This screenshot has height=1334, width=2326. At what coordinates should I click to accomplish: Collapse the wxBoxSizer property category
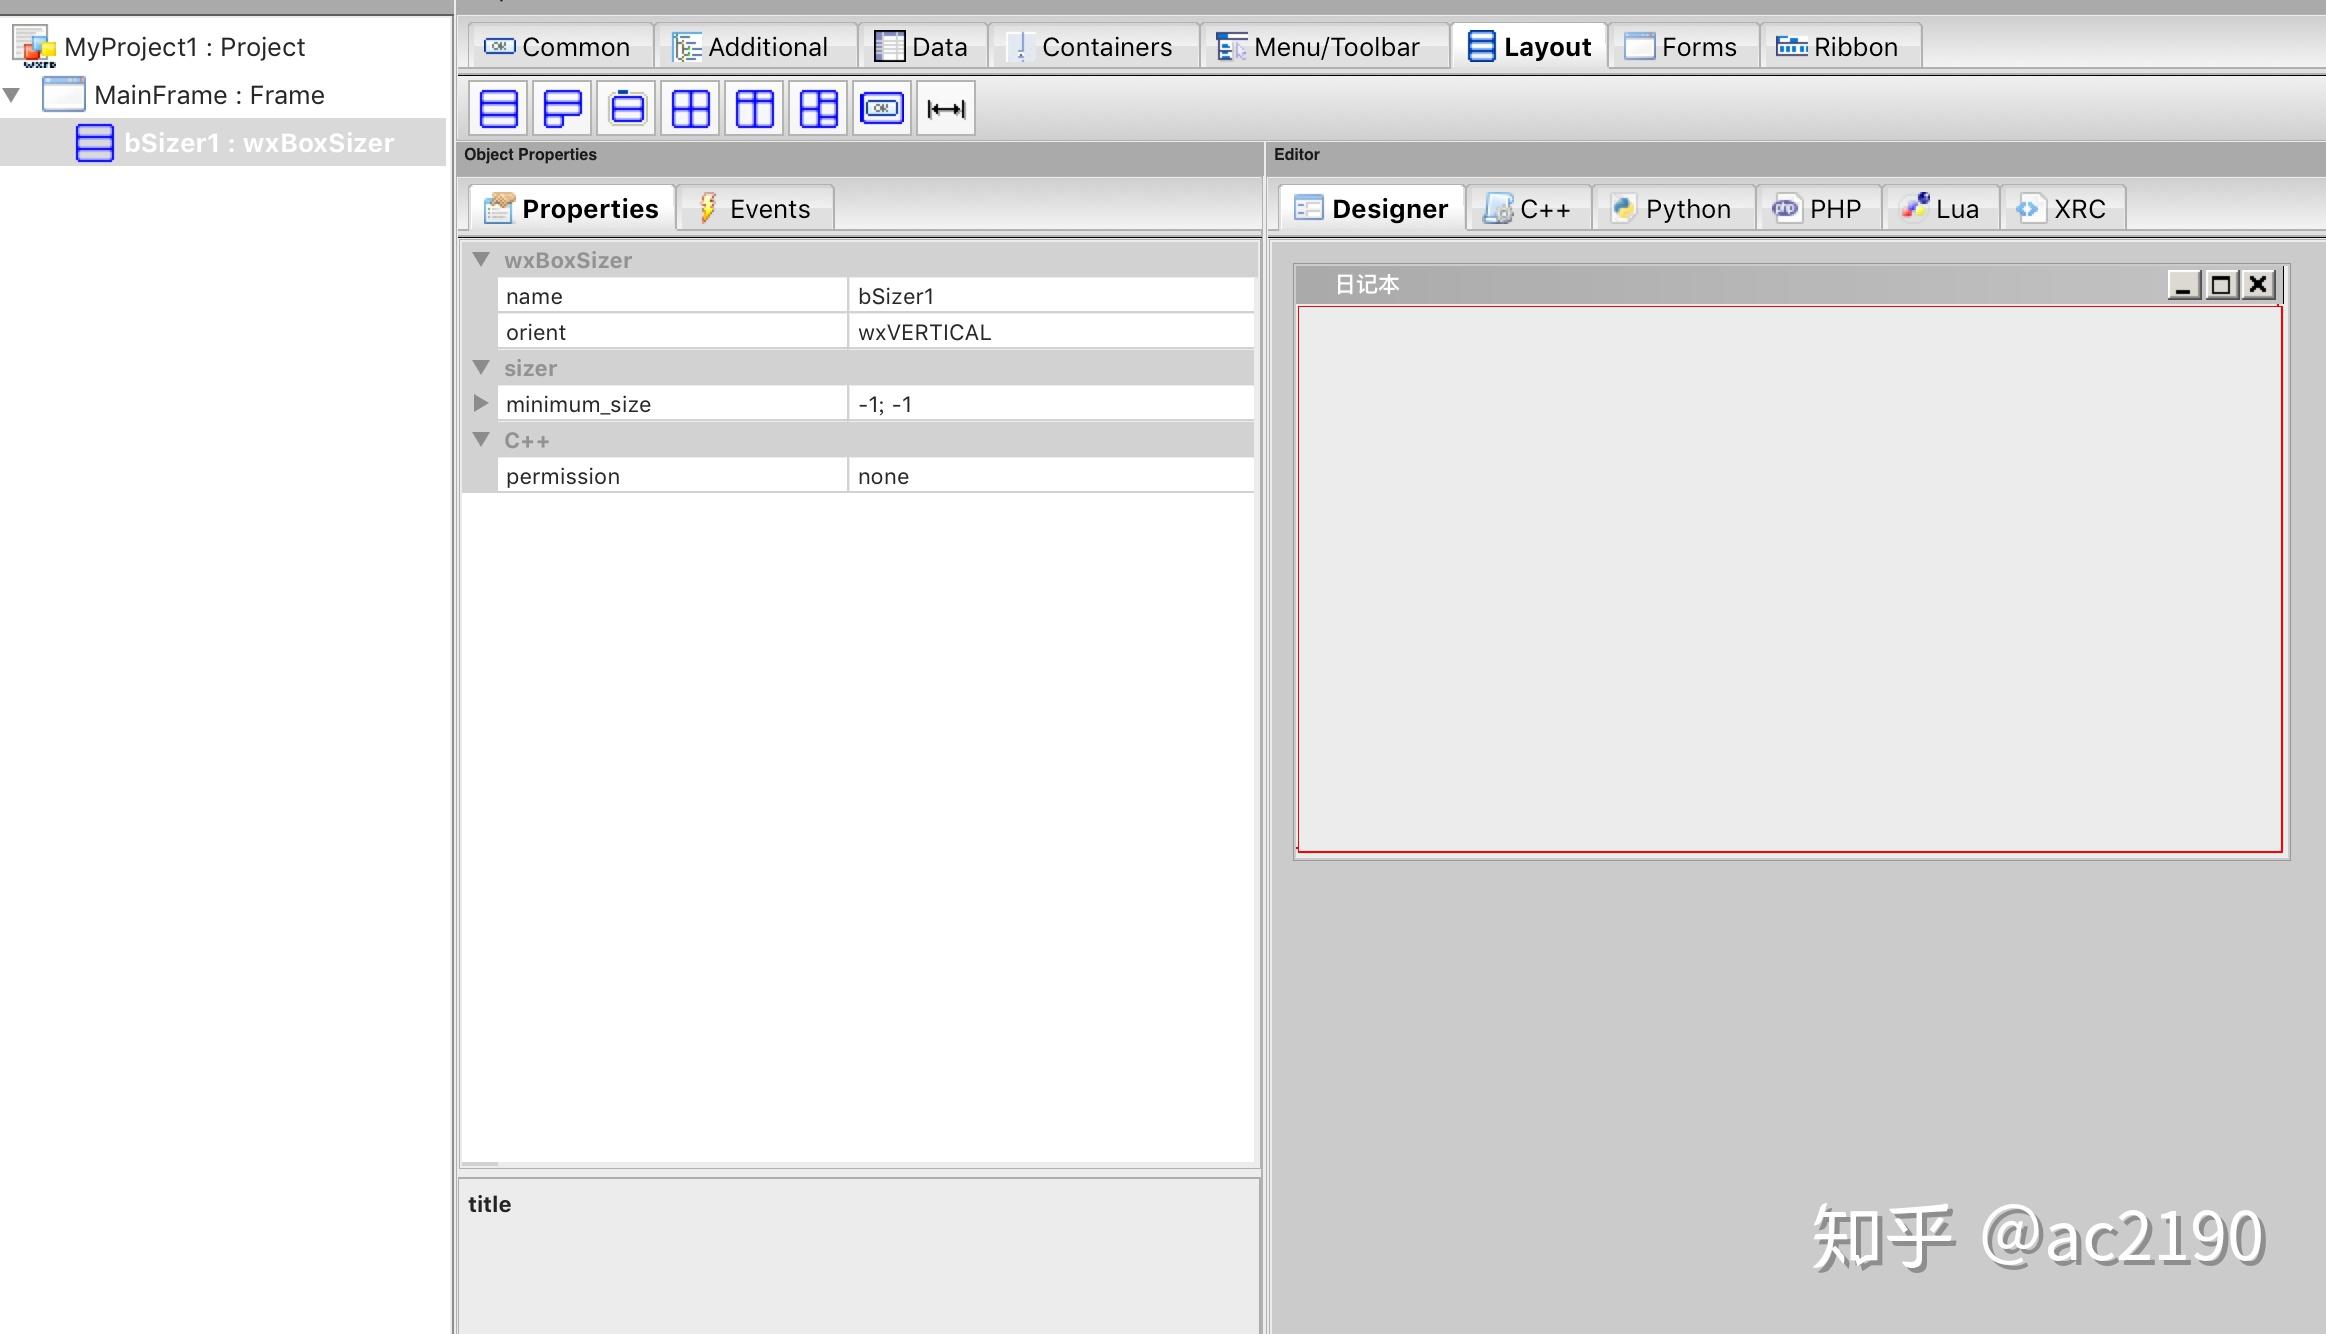(x=481, y=260)
